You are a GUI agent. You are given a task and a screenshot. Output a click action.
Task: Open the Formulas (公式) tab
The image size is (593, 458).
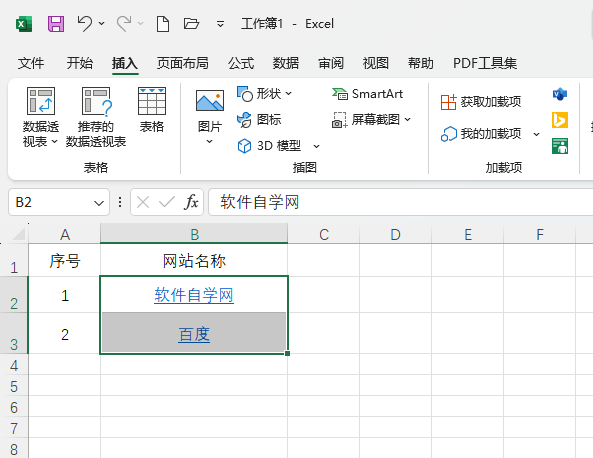pyautogui.click(x=241, y=63)
